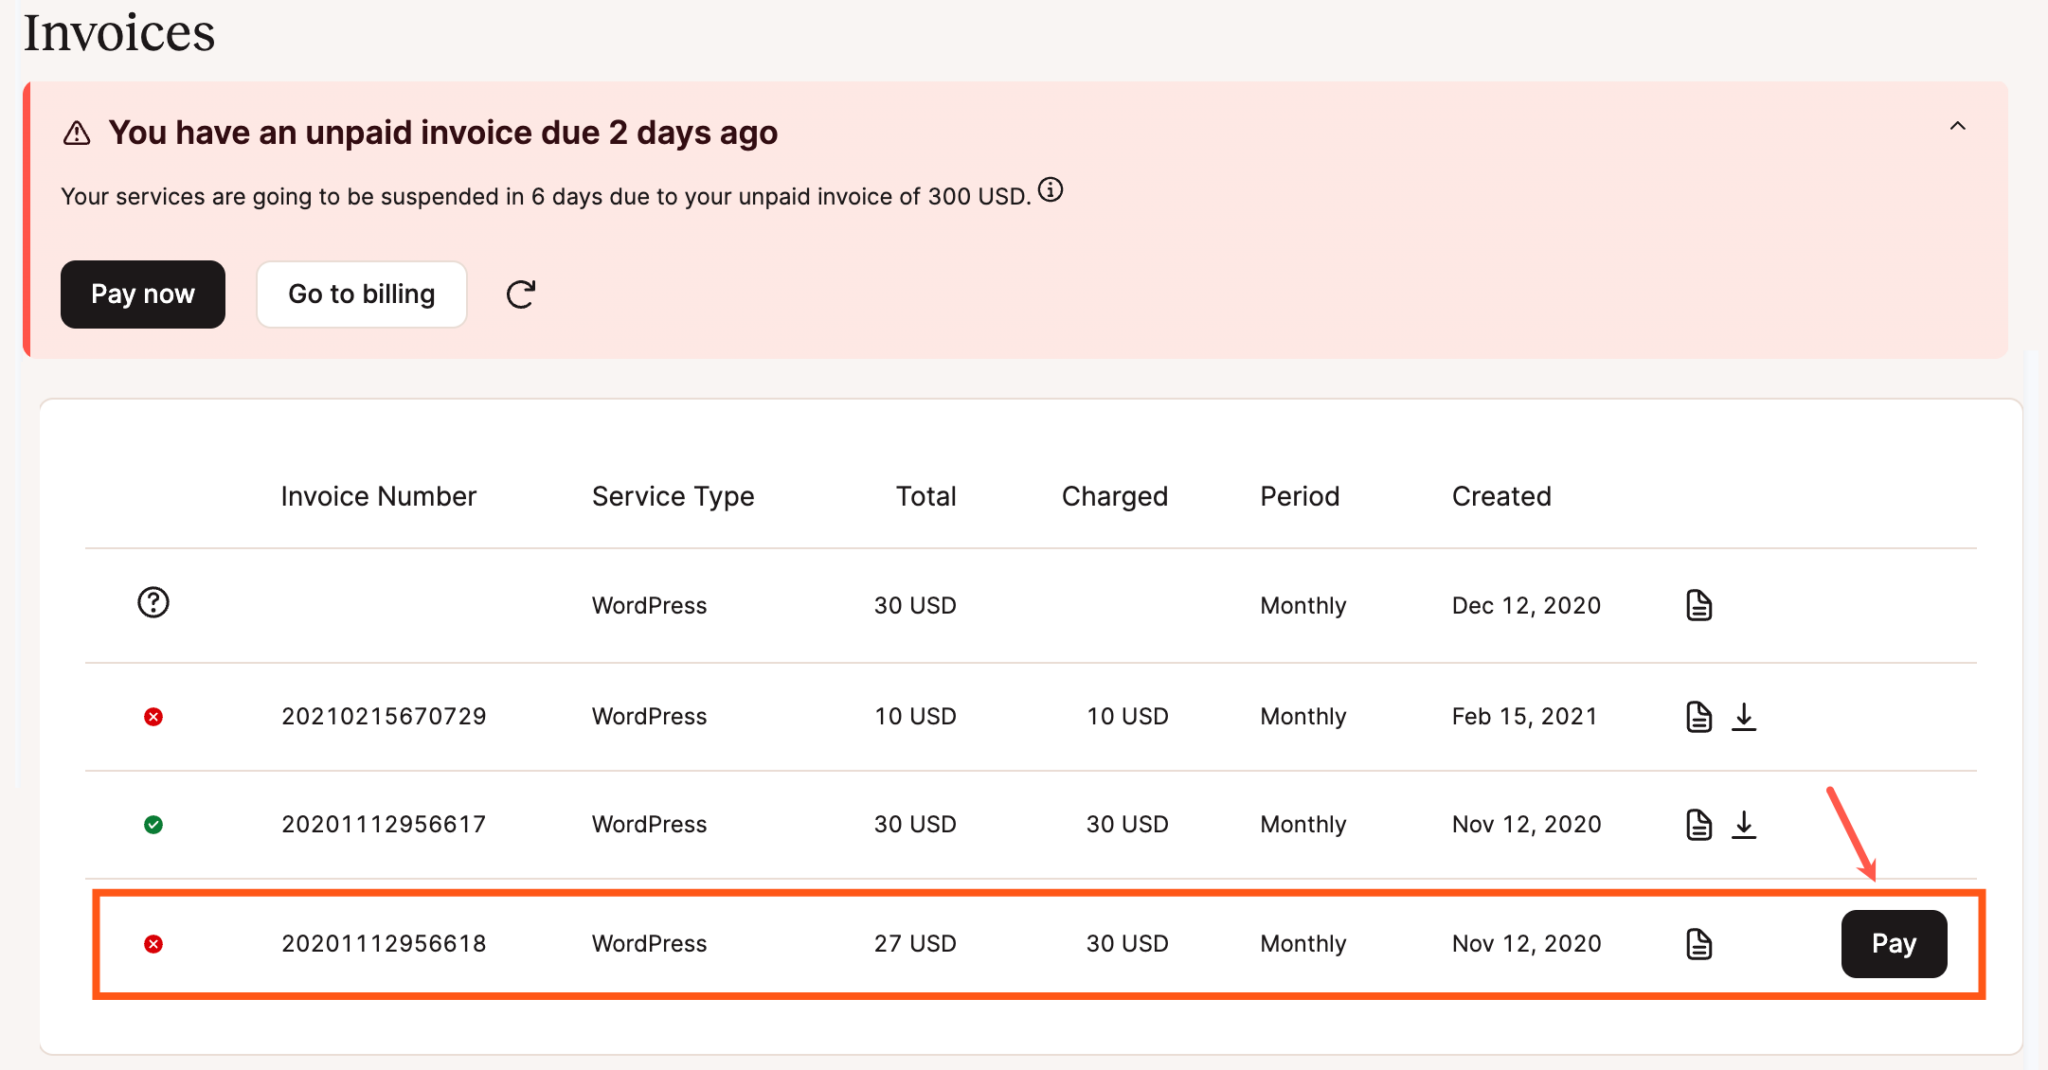Viewport: 2048px width, 1070px height.
Task: Click the refresh icon next to Go to billing
Action: tap(520, 293)
